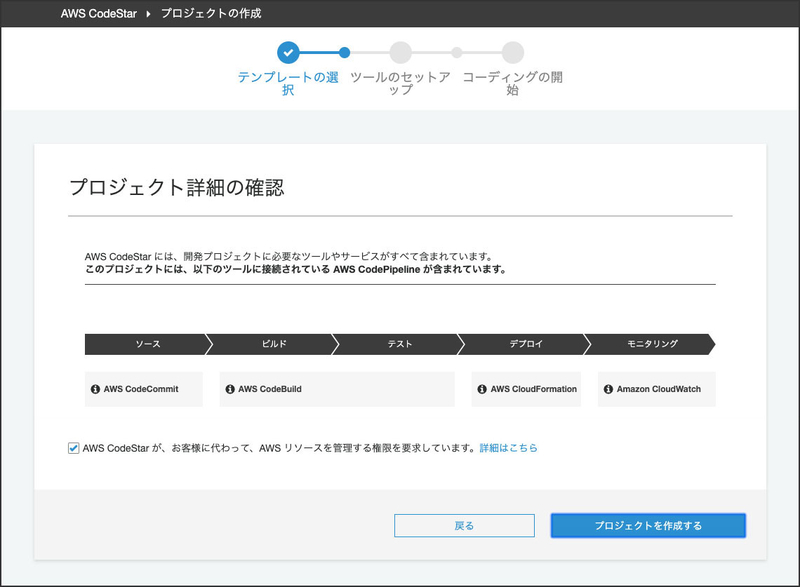Select the ツールのセットアップ step label
This screenshot has height=587, width=800.
(401, 84)
